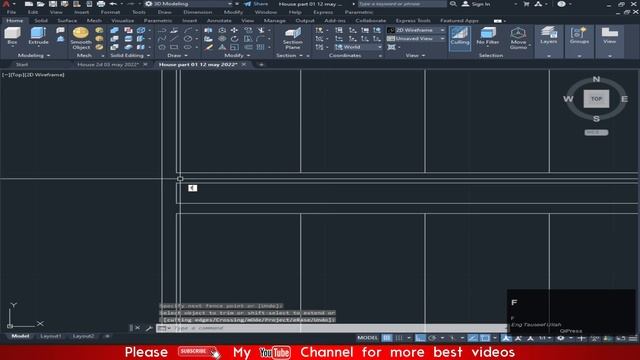Expand the Solid Editing panel
640x360 pixels.
point(130,56)
